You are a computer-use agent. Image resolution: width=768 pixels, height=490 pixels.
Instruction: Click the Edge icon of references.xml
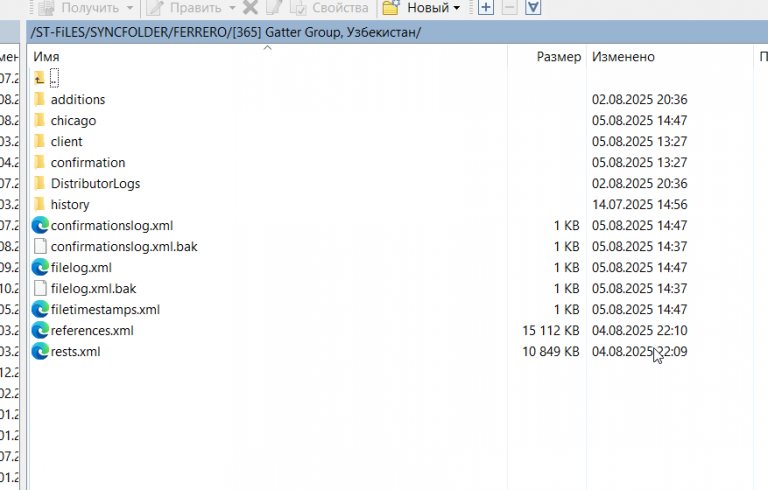(x=40, y=330)
